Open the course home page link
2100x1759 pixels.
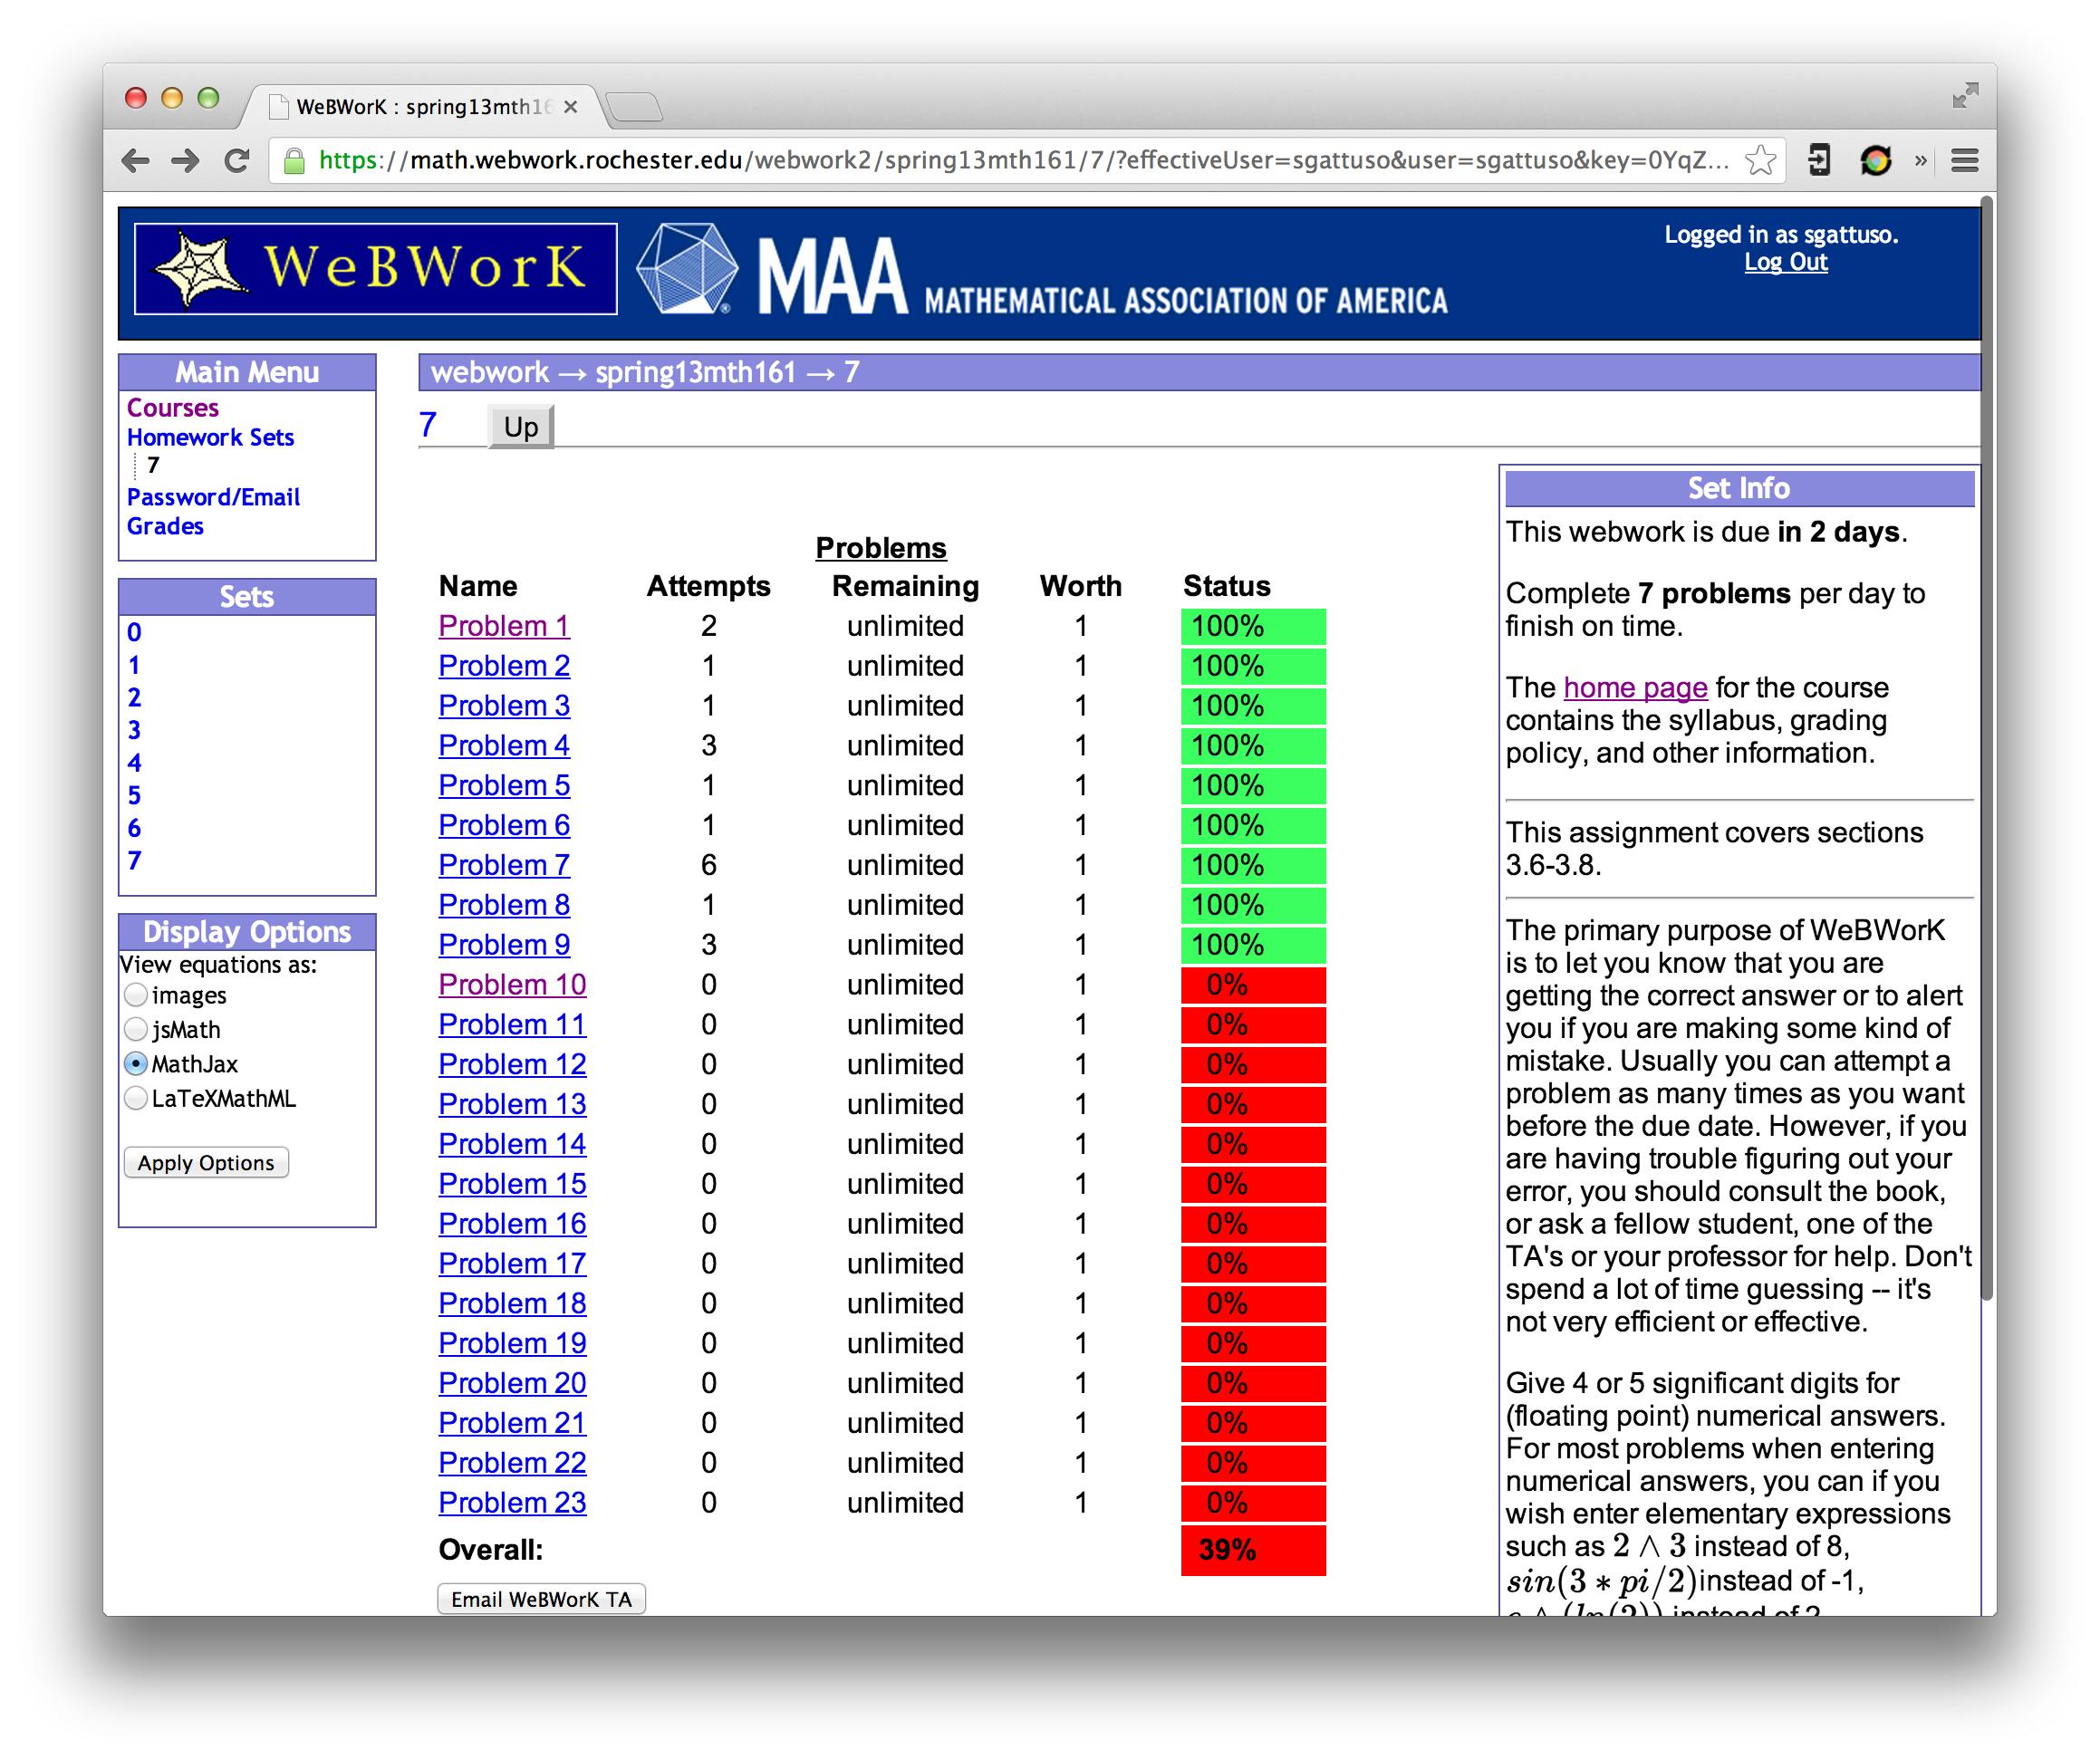point(1635,688)
